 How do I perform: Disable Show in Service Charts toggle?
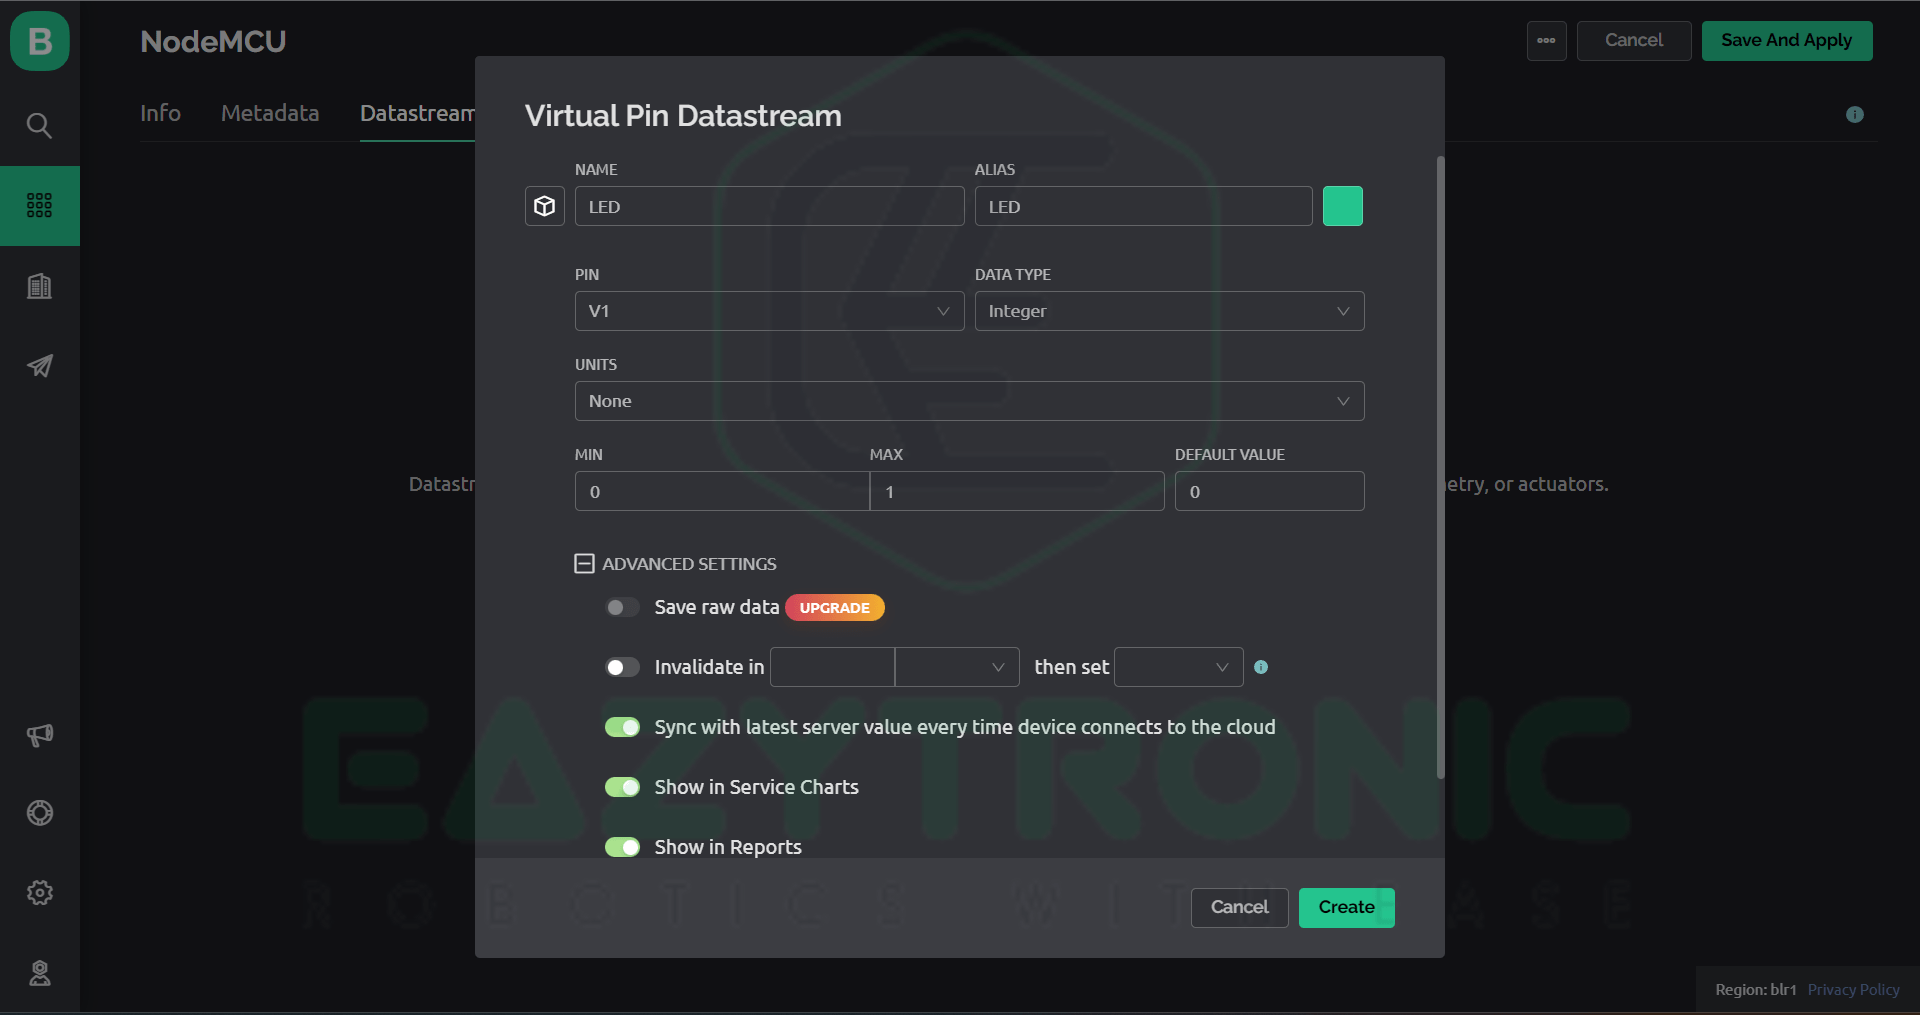point(622,787)
